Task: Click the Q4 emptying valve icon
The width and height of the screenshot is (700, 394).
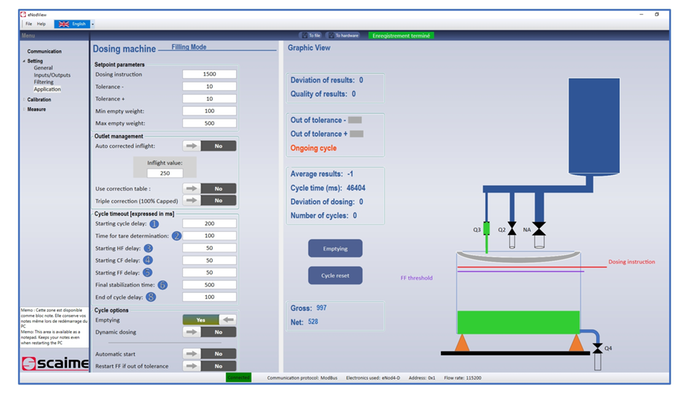Action: pyautogui.click(x=597, y=348)
